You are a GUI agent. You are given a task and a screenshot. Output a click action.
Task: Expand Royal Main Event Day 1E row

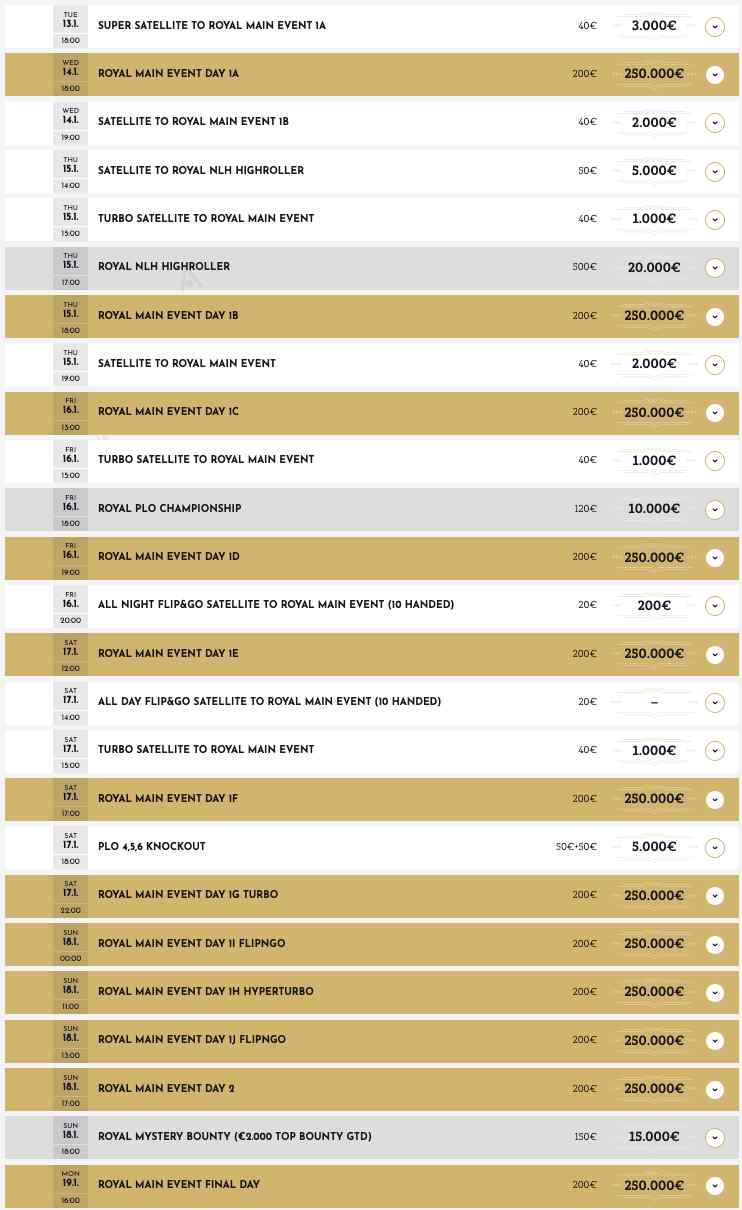(x=714, y=655)
